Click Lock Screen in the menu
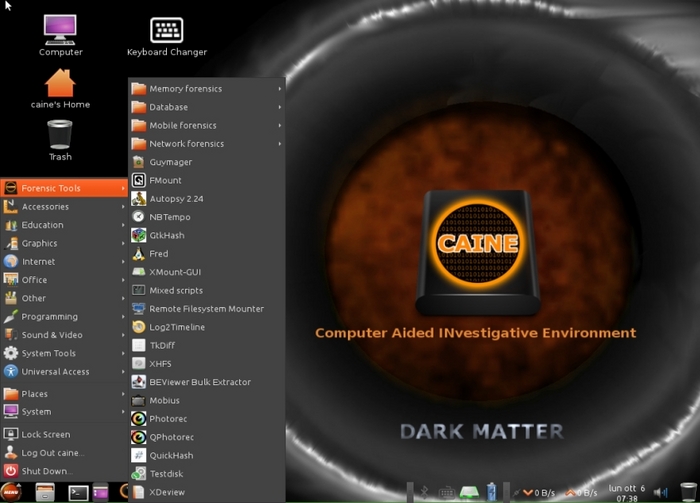The image size is (700, 503). [45, 435]
